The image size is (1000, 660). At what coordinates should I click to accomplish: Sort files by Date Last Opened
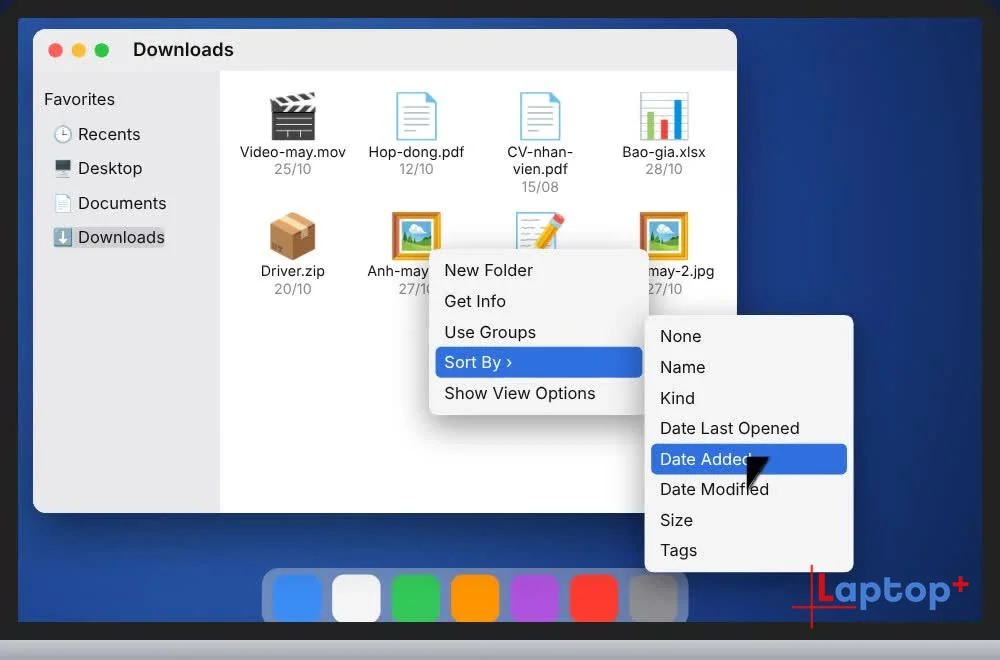749,429
